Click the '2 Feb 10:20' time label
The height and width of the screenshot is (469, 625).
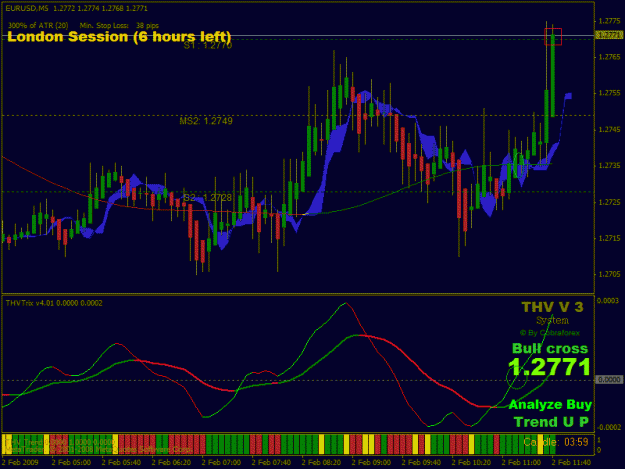tap(471, 463)
